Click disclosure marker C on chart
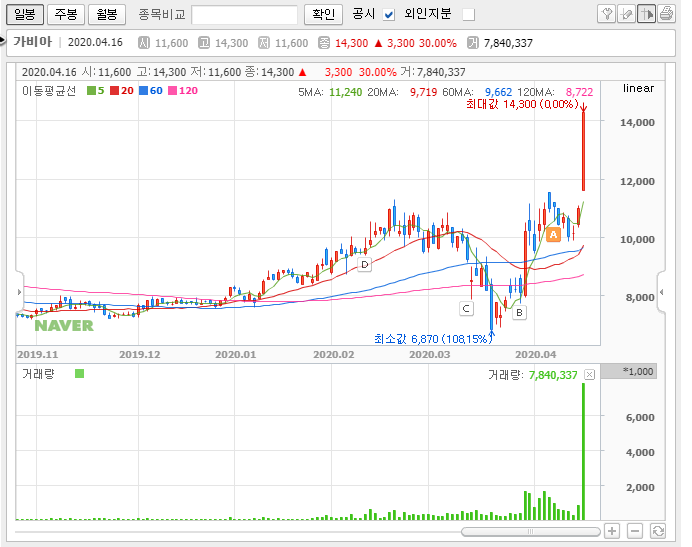The width and height of the screenshot is (692, 547). (466, 308)
